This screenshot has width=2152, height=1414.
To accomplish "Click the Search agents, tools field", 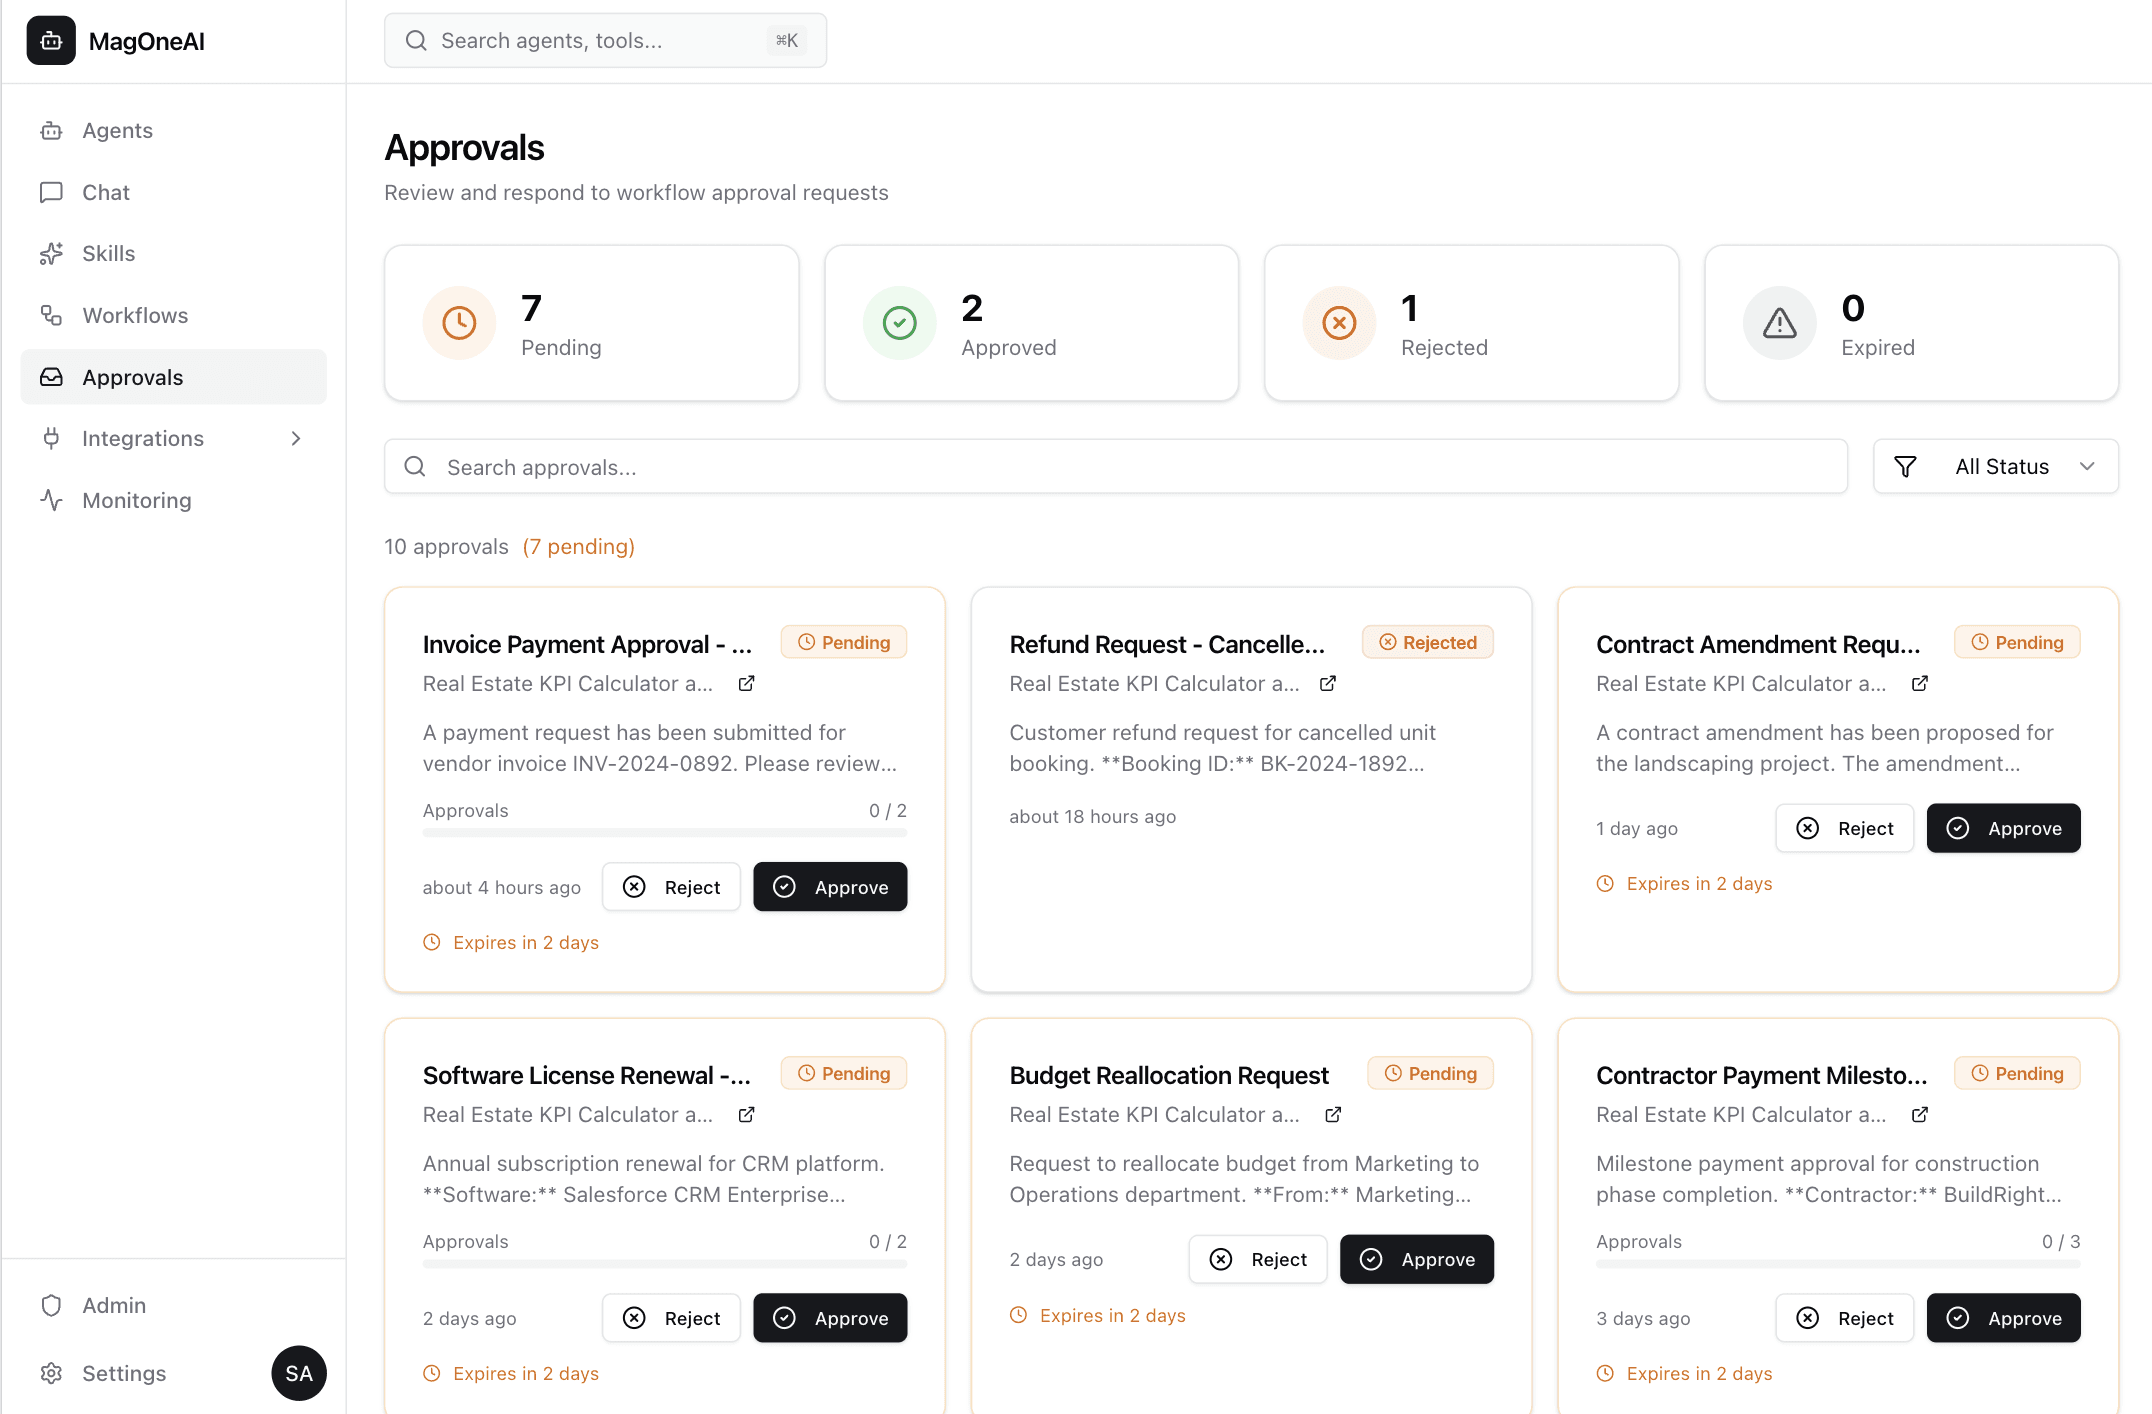I will (x=604, y=41).
